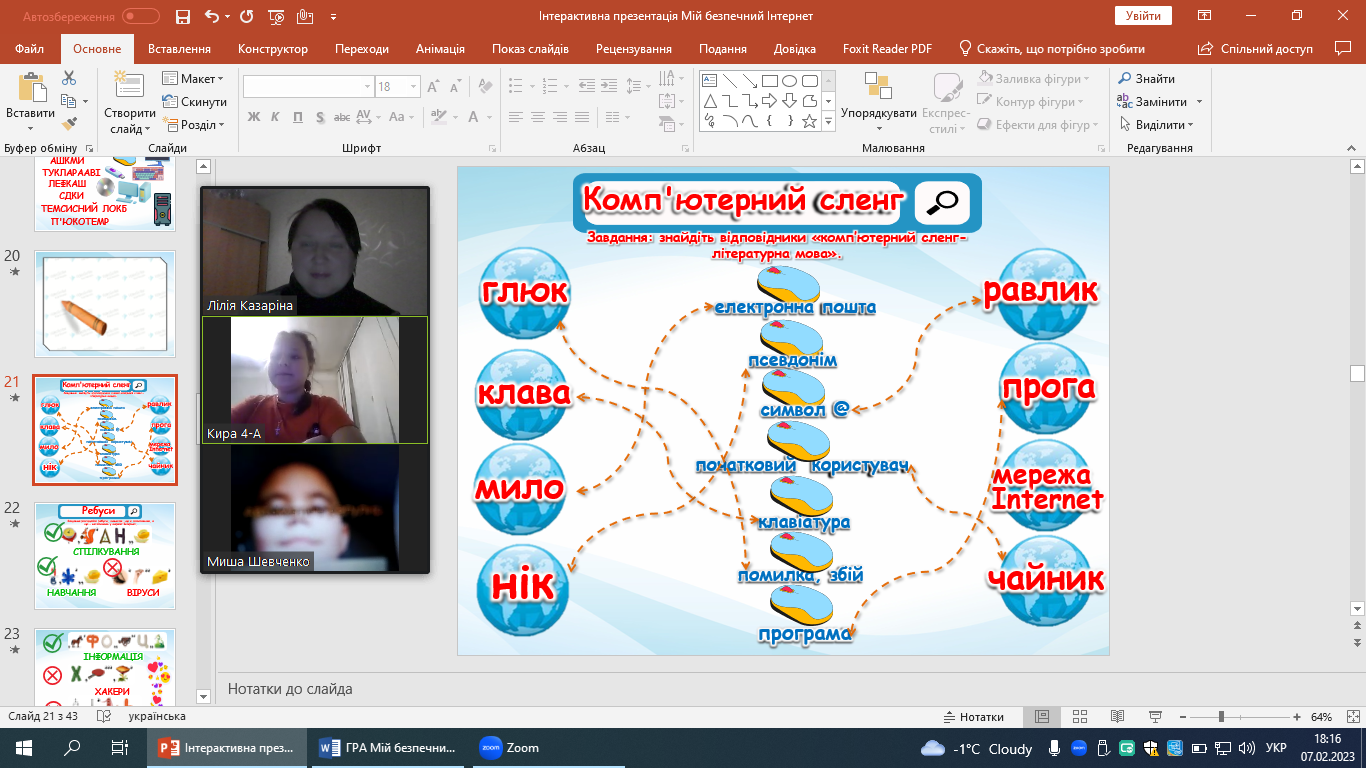Toggle Bold (Ж) formatting
Viewport: 1366px width, 768px height.
pyautogui.click(x=253, y=117)
